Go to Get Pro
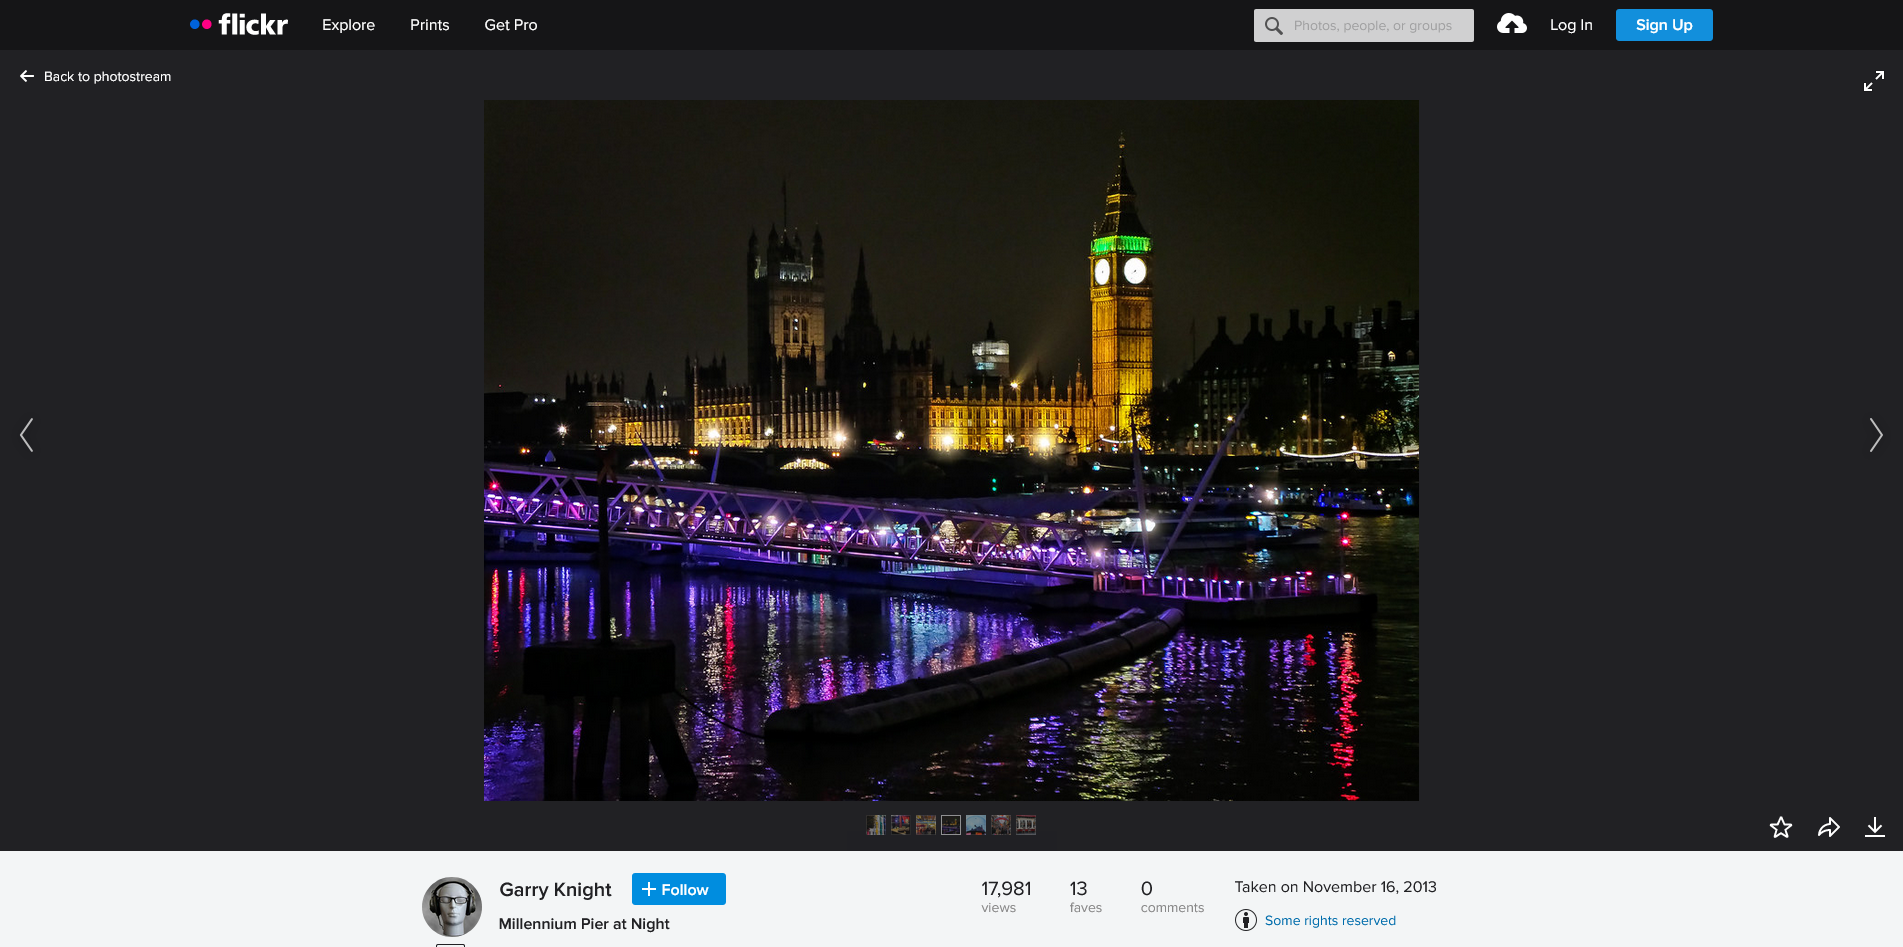Viewport: 1903px width, 947px height. tap(511, 25)
